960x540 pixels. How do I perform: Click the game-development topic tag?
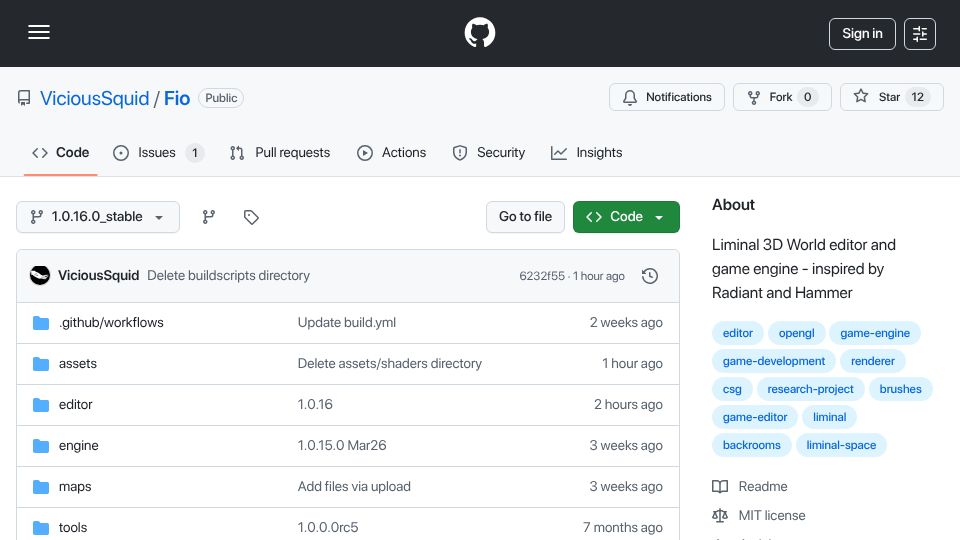(774, 361)
